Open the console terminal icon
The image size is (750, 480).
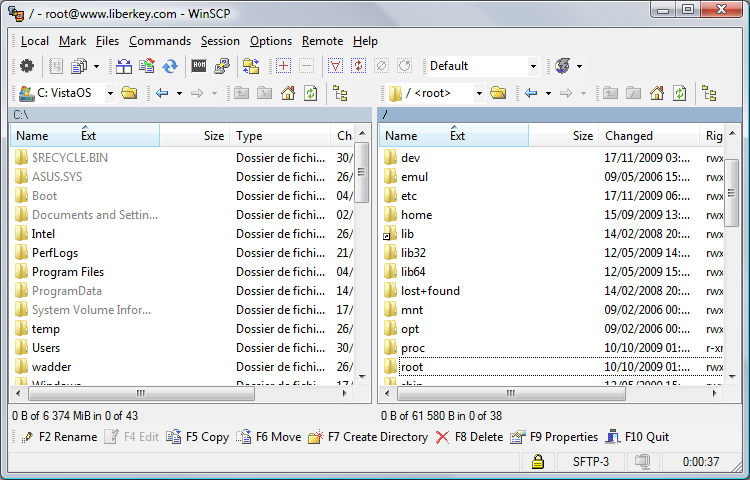pos(198,66)
